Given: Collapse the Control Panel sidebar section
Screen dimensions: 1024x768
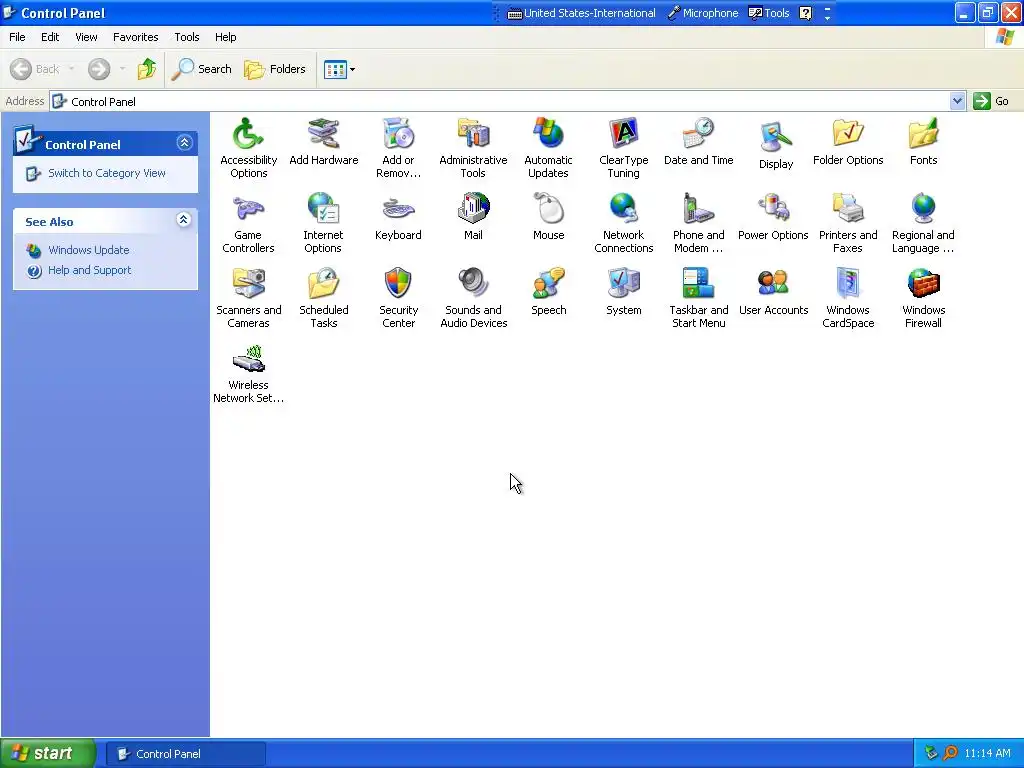Looking at the screenshot, I should tap(184, 142).
